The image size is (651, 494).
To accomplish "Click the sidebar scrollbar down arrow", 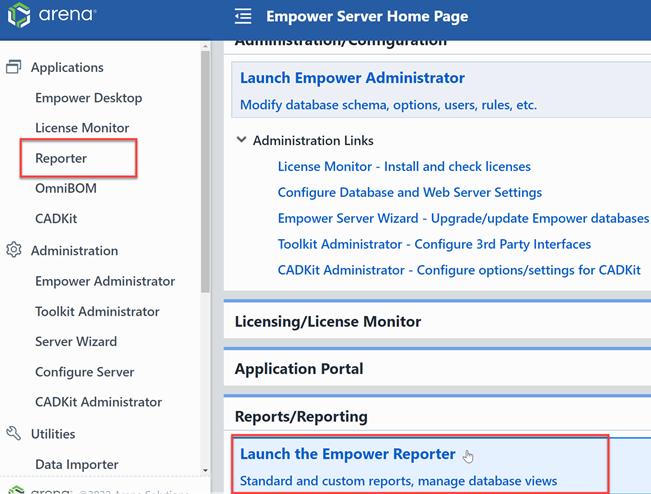I will pos(205,470).
